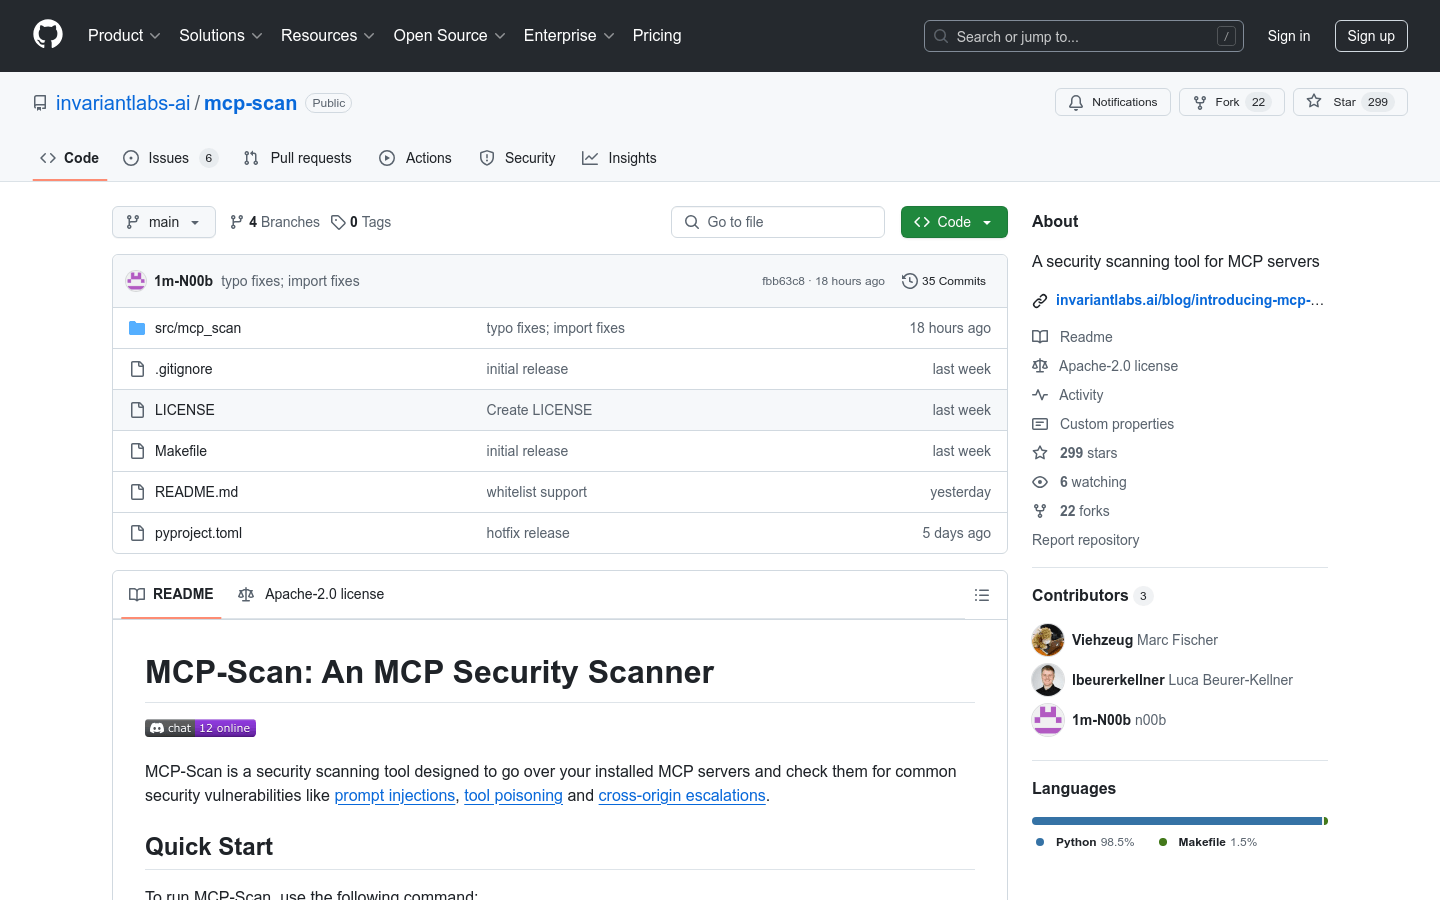Click the Sign up button

pos(1371,36)
